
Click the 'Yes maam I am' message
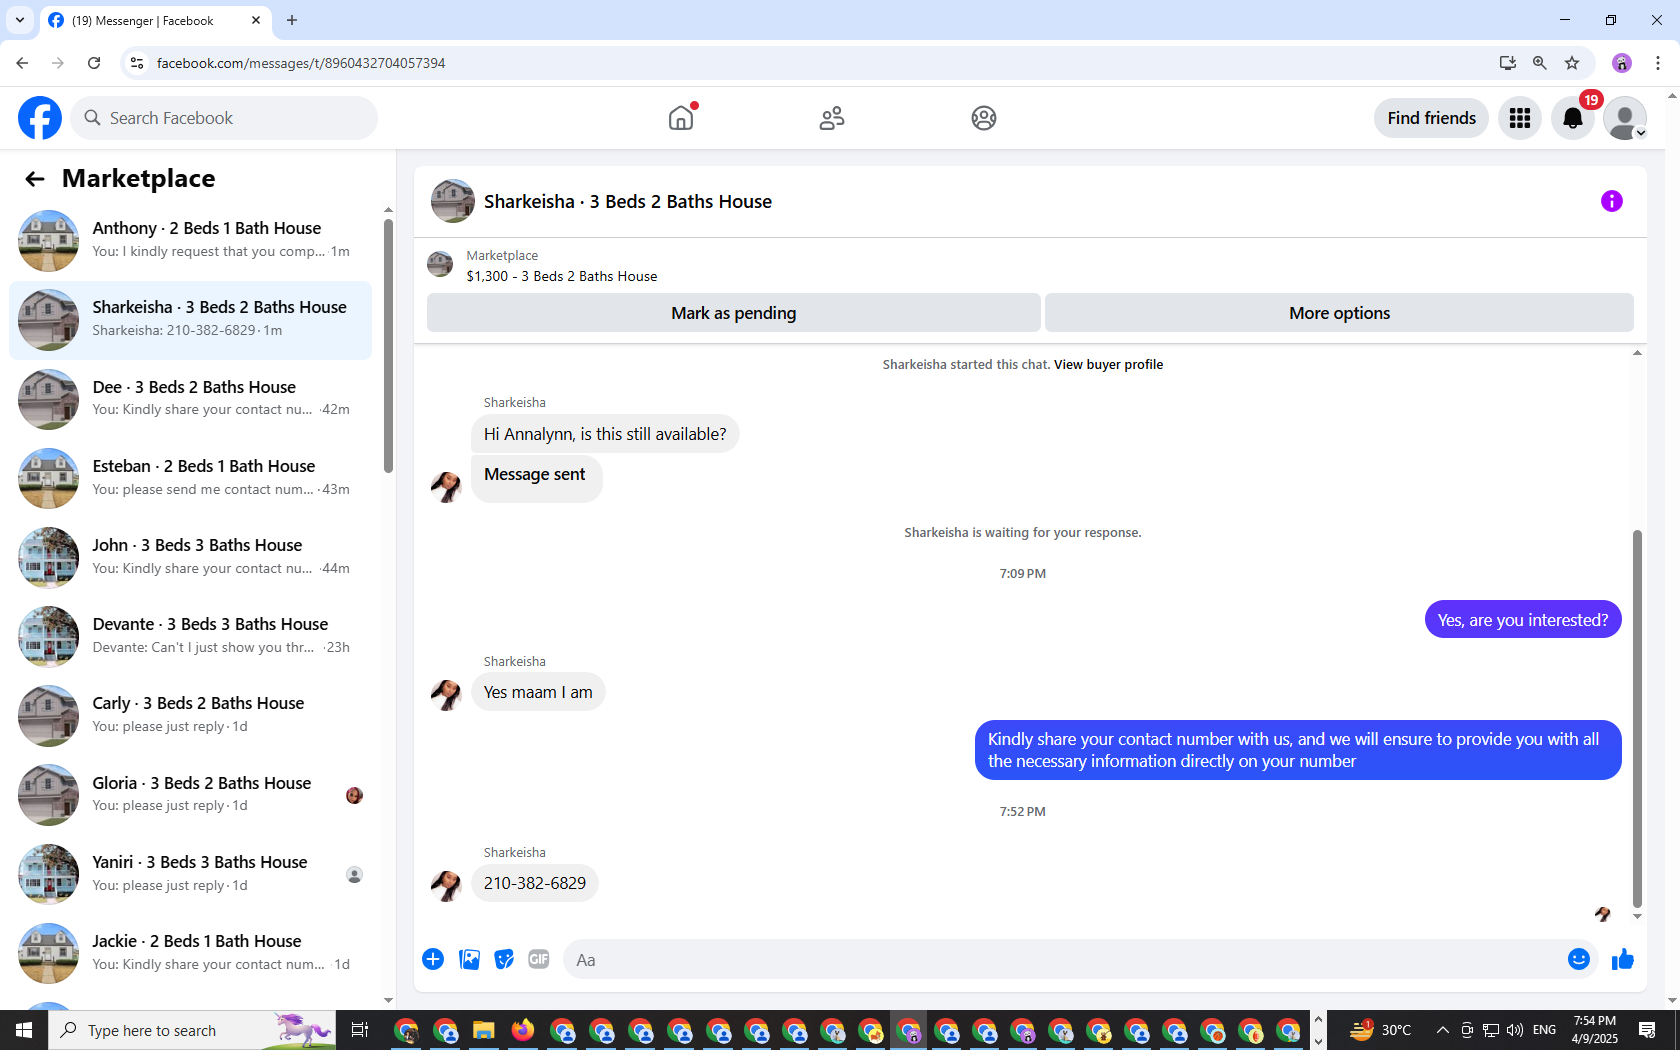(x=538, y=692)
